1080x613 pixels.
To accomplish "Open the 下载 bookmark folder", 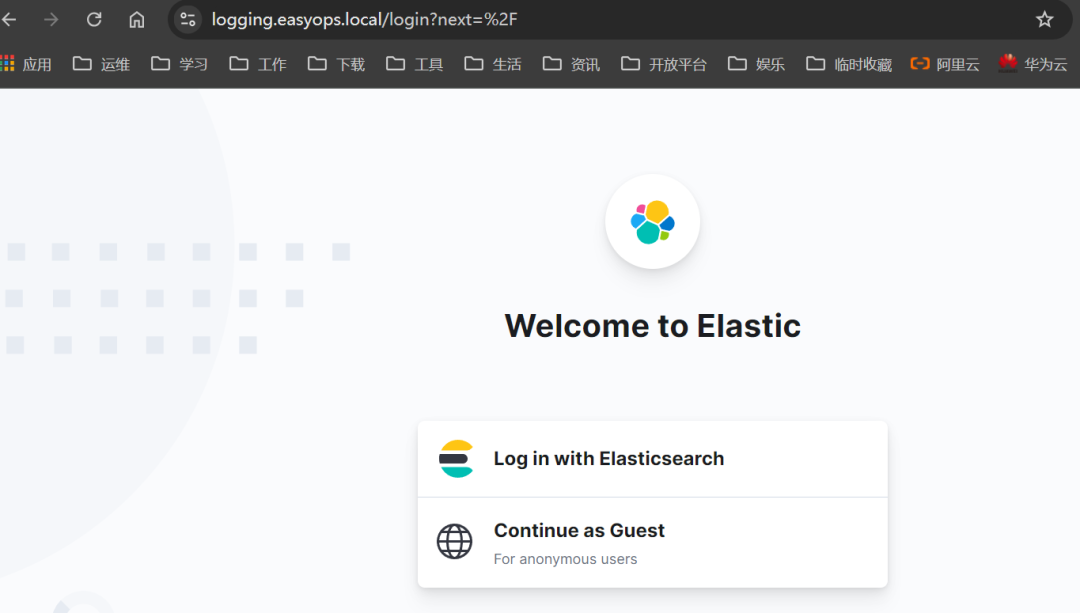I will click(x=337, y=64).
